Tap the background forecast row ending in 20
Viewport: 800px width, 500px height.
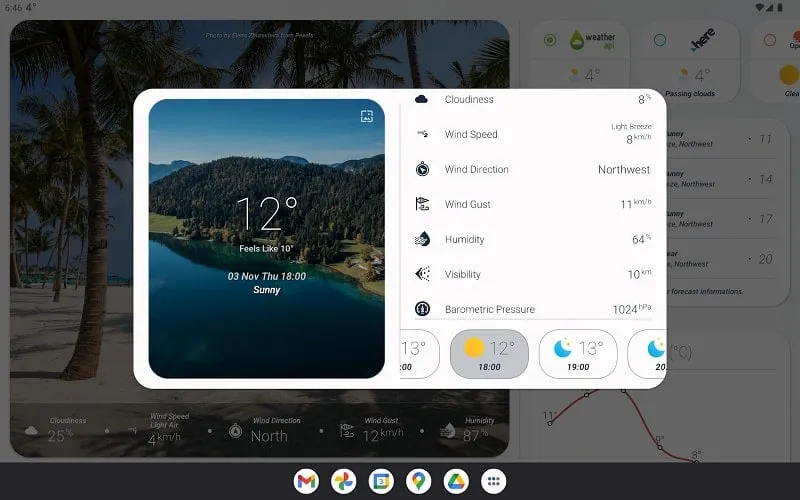click(719, 259)
